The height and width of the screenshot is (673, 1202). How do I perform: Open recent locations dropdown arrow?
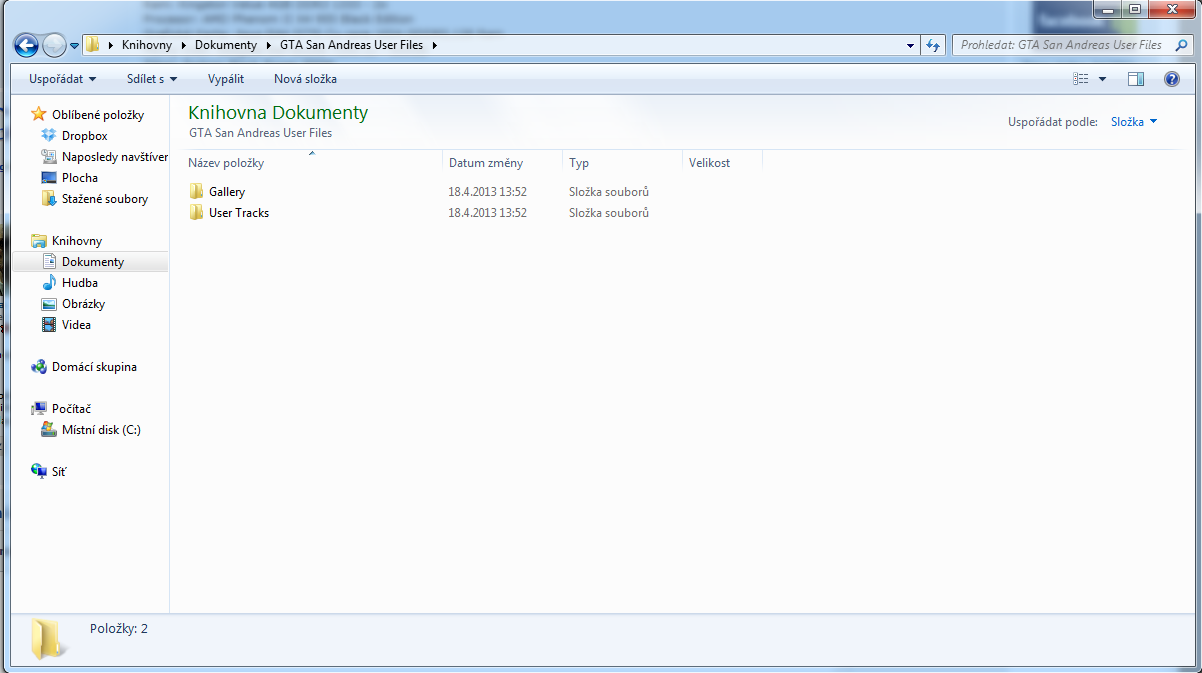74,46
